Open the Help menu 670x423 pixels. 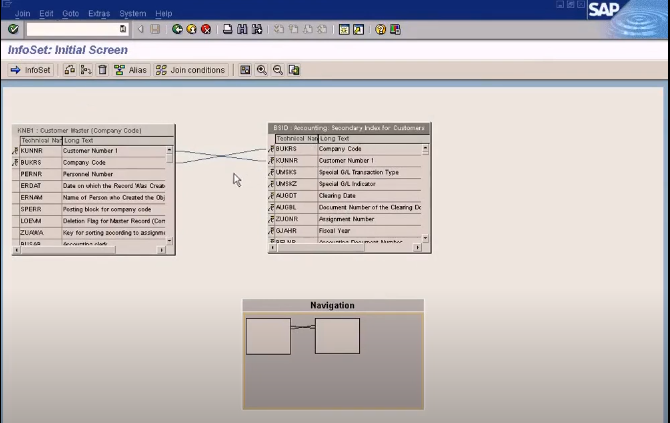coord(164,14)
